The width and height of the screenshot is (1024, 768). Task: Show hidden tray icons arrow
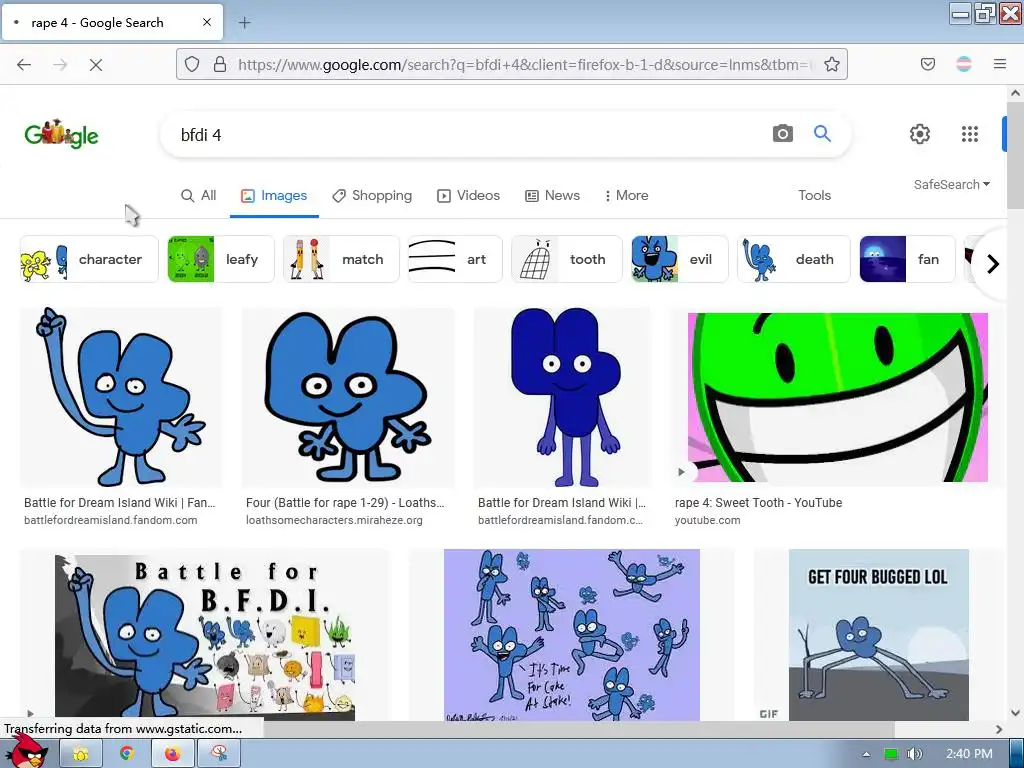click(867, 754)
